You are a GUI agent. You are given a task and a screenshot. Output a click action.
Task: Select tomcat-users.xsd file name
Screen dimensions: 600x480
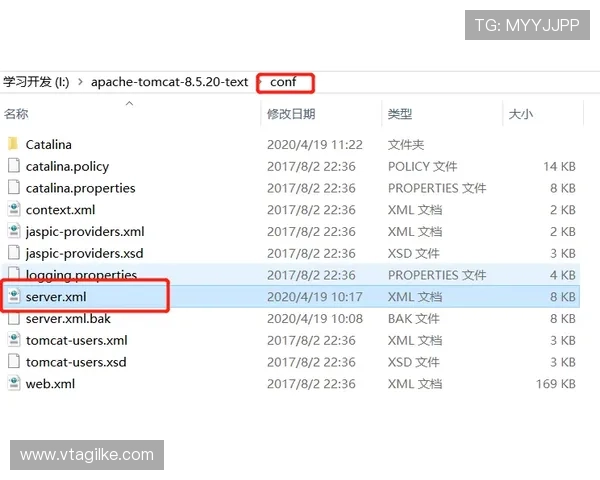(76, 362)
